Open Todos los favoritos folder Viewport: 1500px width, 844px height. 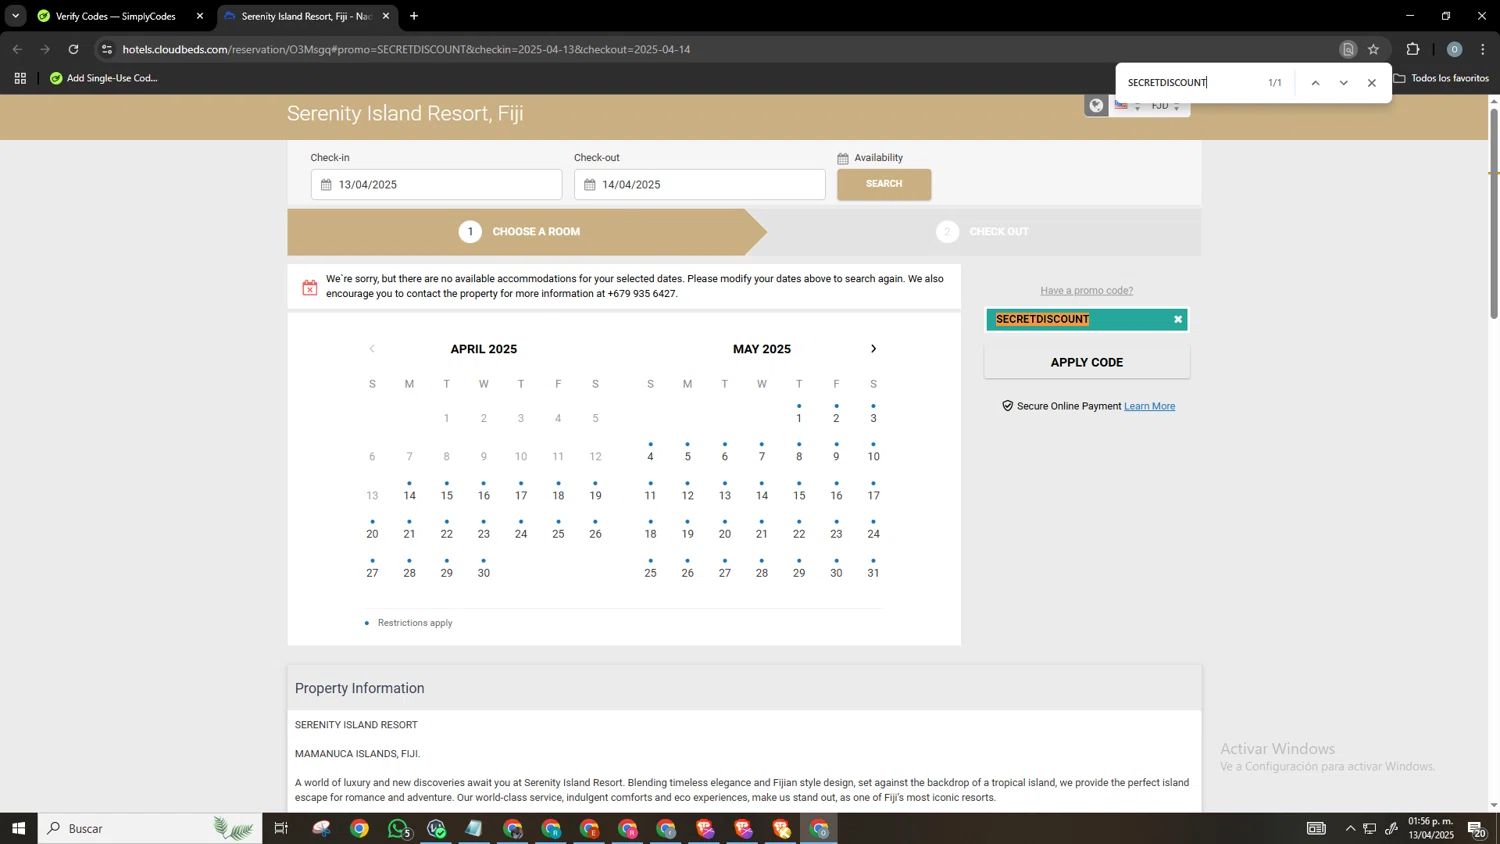pos(1441,78)
